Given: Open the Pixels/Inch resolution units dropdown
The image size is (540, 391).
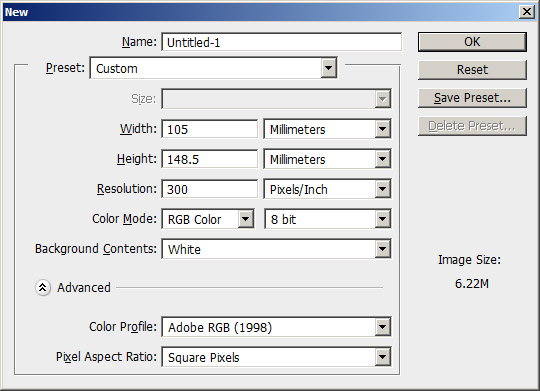Looking at the screenshot, I should 327,189.
